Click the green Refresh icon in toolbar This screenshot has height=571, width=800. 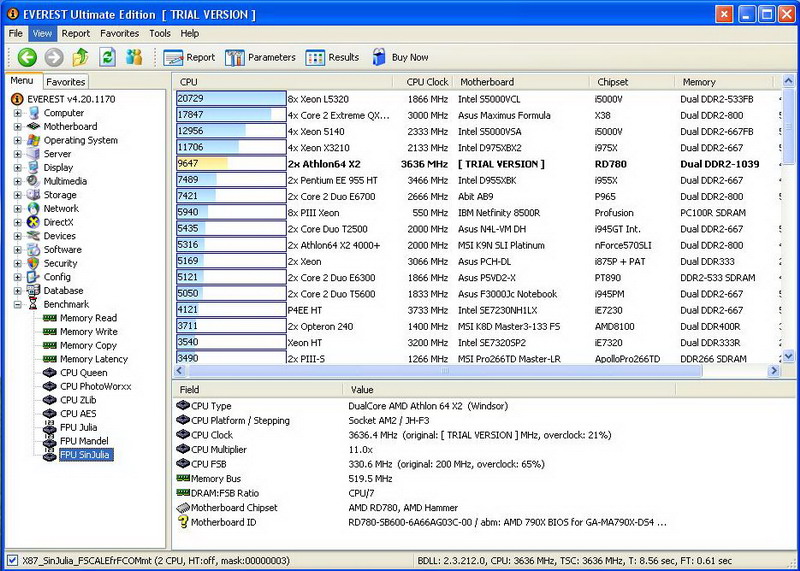(x=107, y=58)
